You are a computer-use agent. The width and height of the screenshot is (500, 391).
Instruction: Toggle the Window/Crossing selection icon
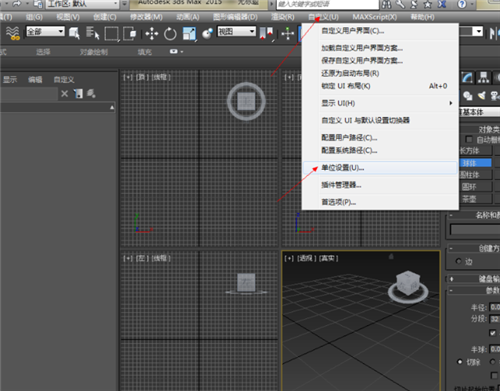(x=130, y=34)
